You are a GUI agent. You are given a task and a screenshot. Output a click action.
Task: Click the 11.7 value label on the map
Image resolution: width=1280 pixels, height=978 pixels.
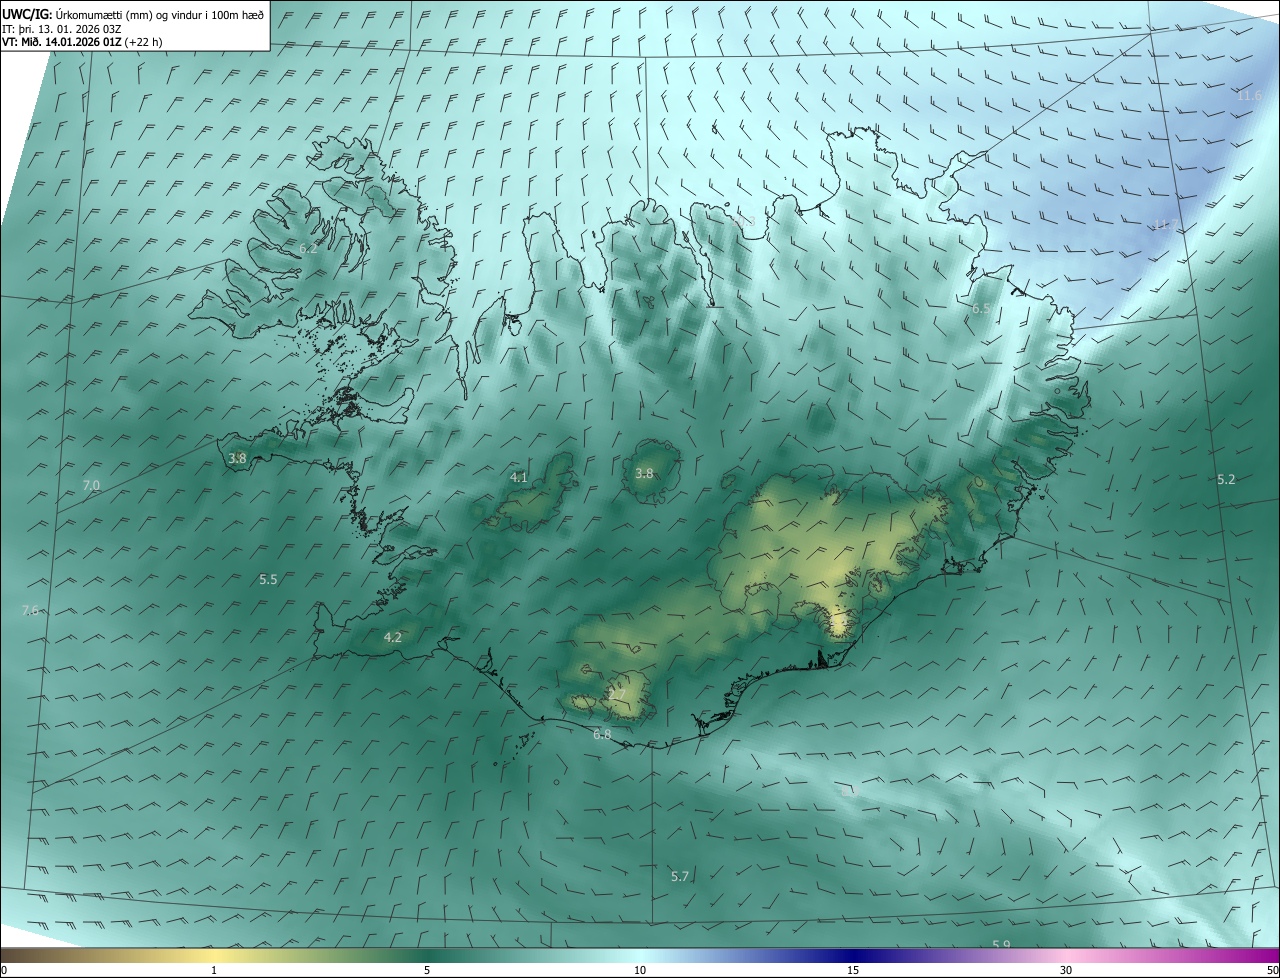coord(1166,225)
